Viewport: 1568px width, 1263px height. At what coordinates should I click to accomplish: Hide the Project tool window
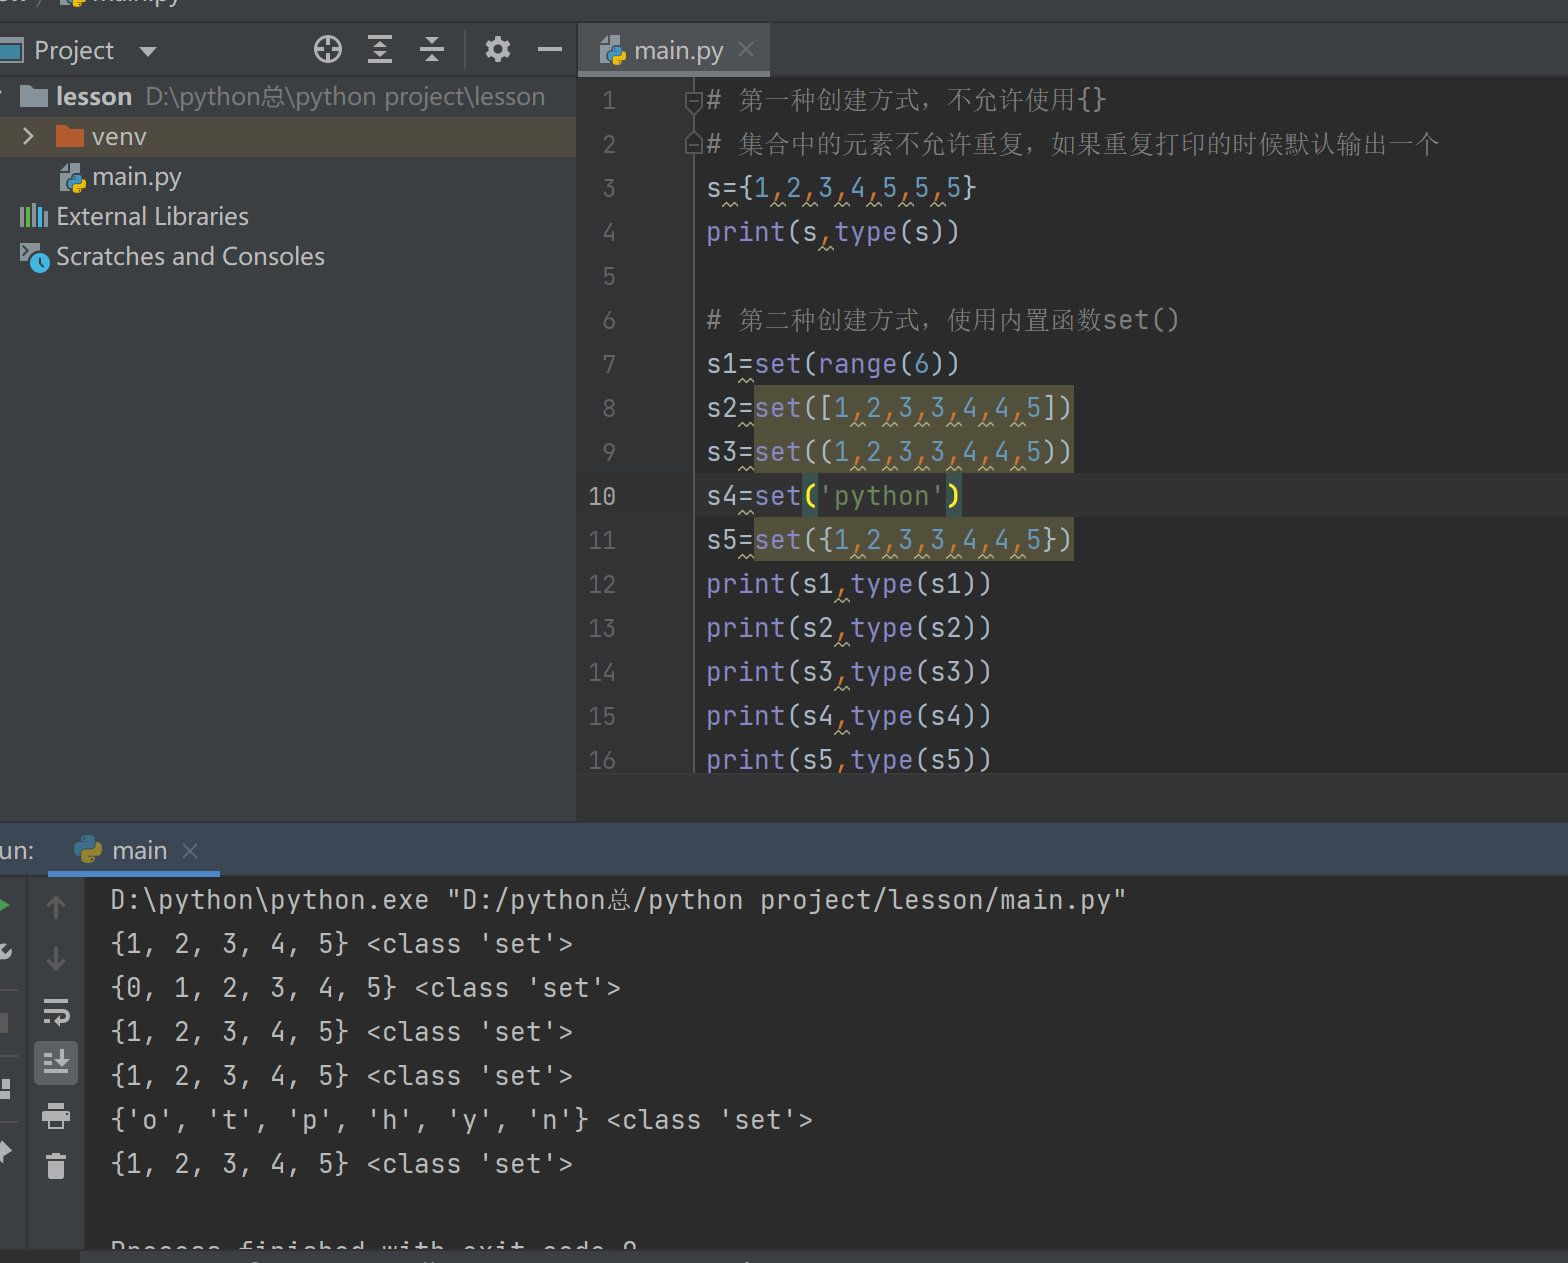[550, 49]
